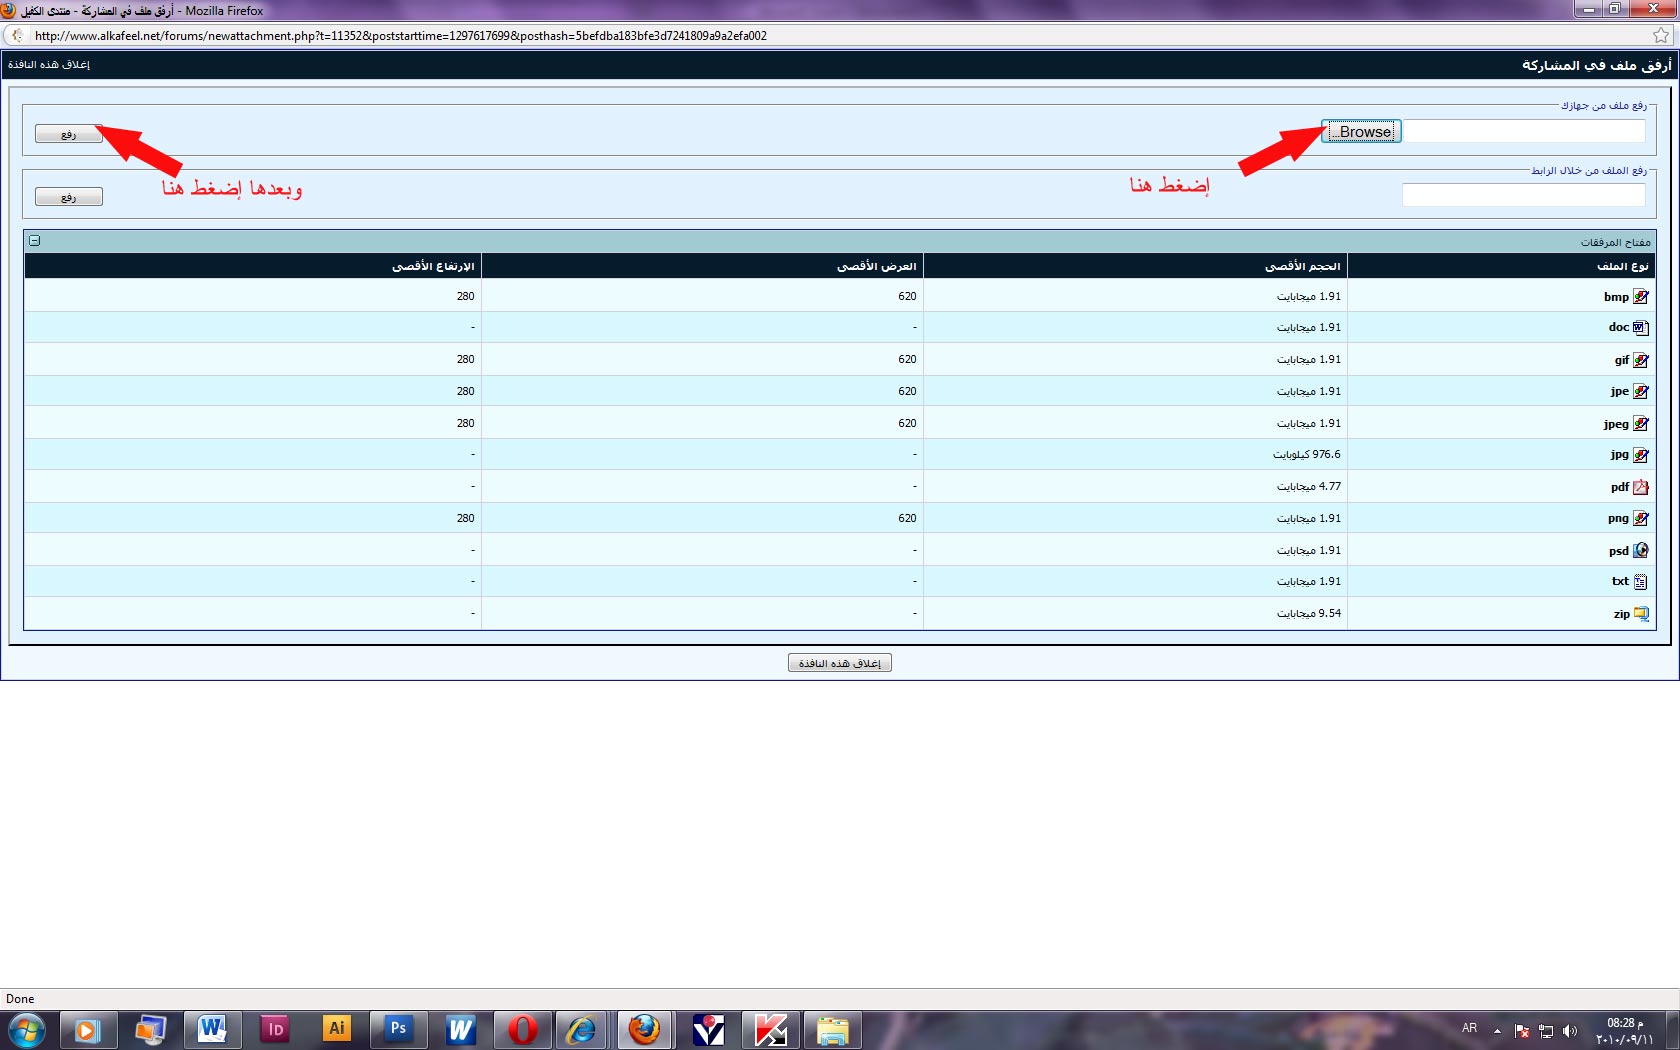Show hidden system tray icons arrow
Screen dimensions: 1680x1050
click(1497, 1031)
